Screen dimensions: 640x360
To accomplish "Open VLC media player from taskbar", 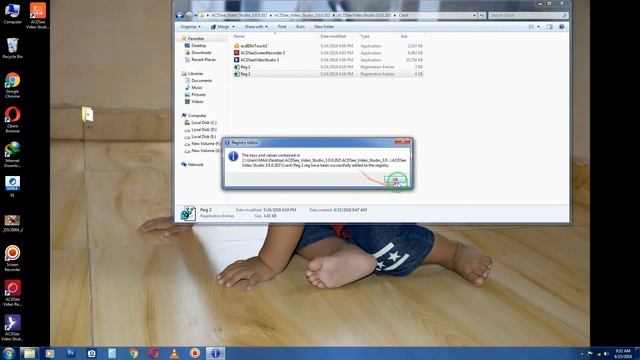I will [174, 353].
